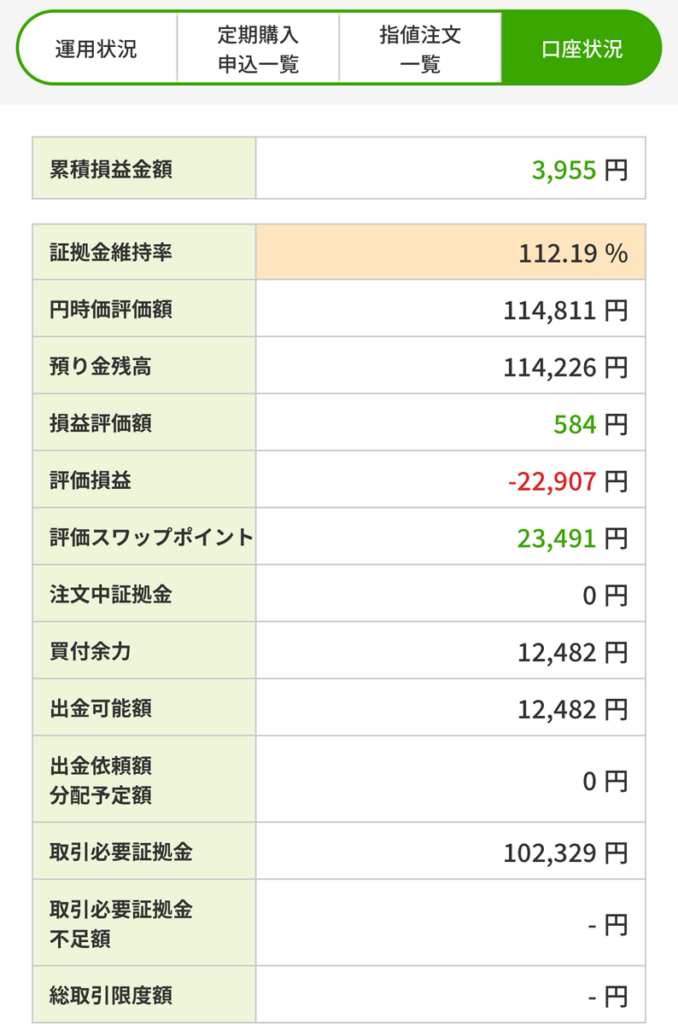
Task: Select the 取引必要証拠金 value 102,329 円
Action: pos(565,852)
